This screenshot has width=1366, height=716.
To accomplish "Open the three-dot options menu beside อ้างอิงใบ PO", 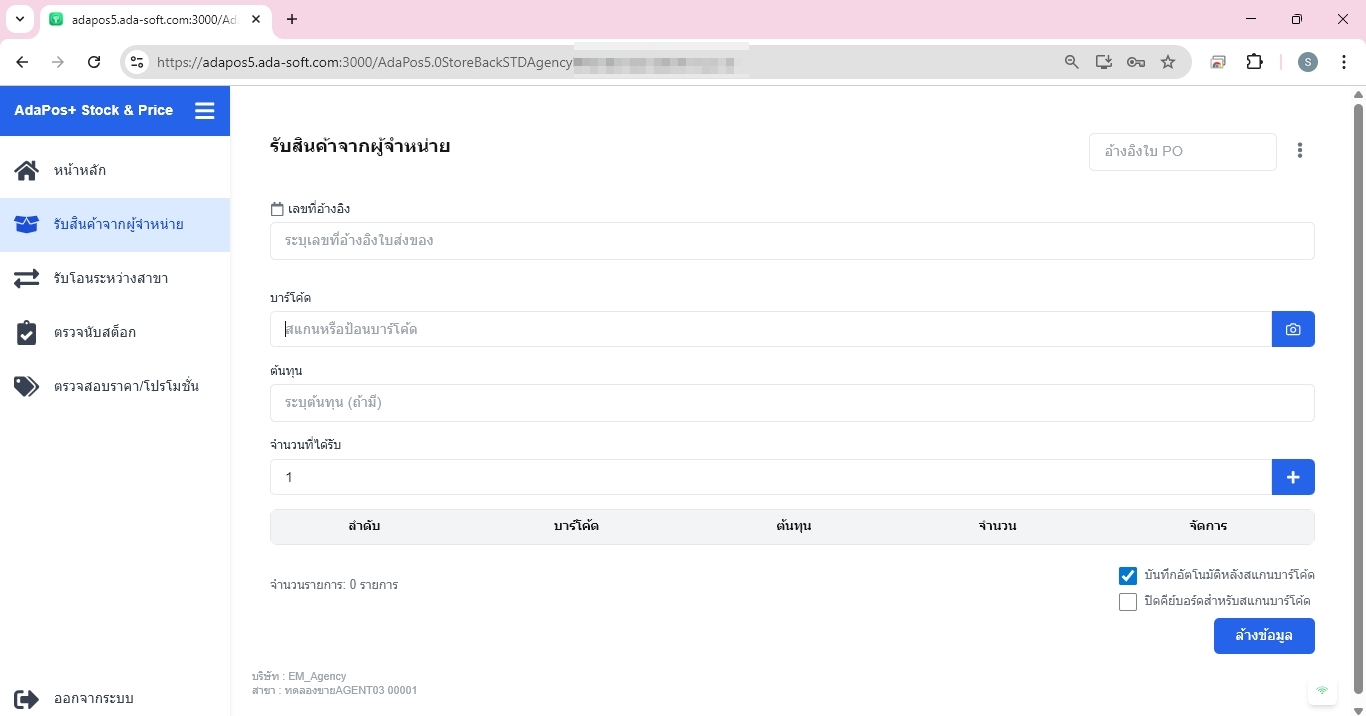I will coord(1299,151).
